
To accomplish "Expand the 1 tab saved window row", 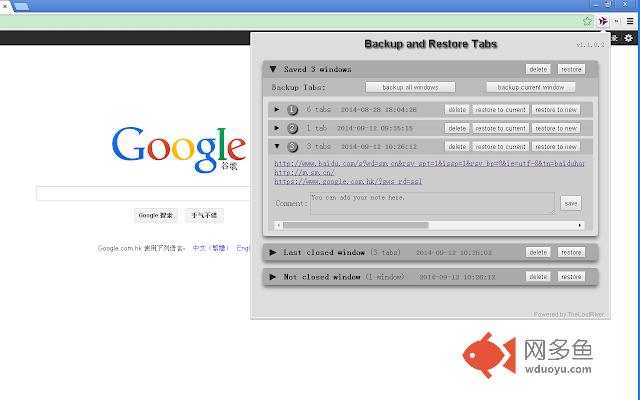I will coord(277,128).
